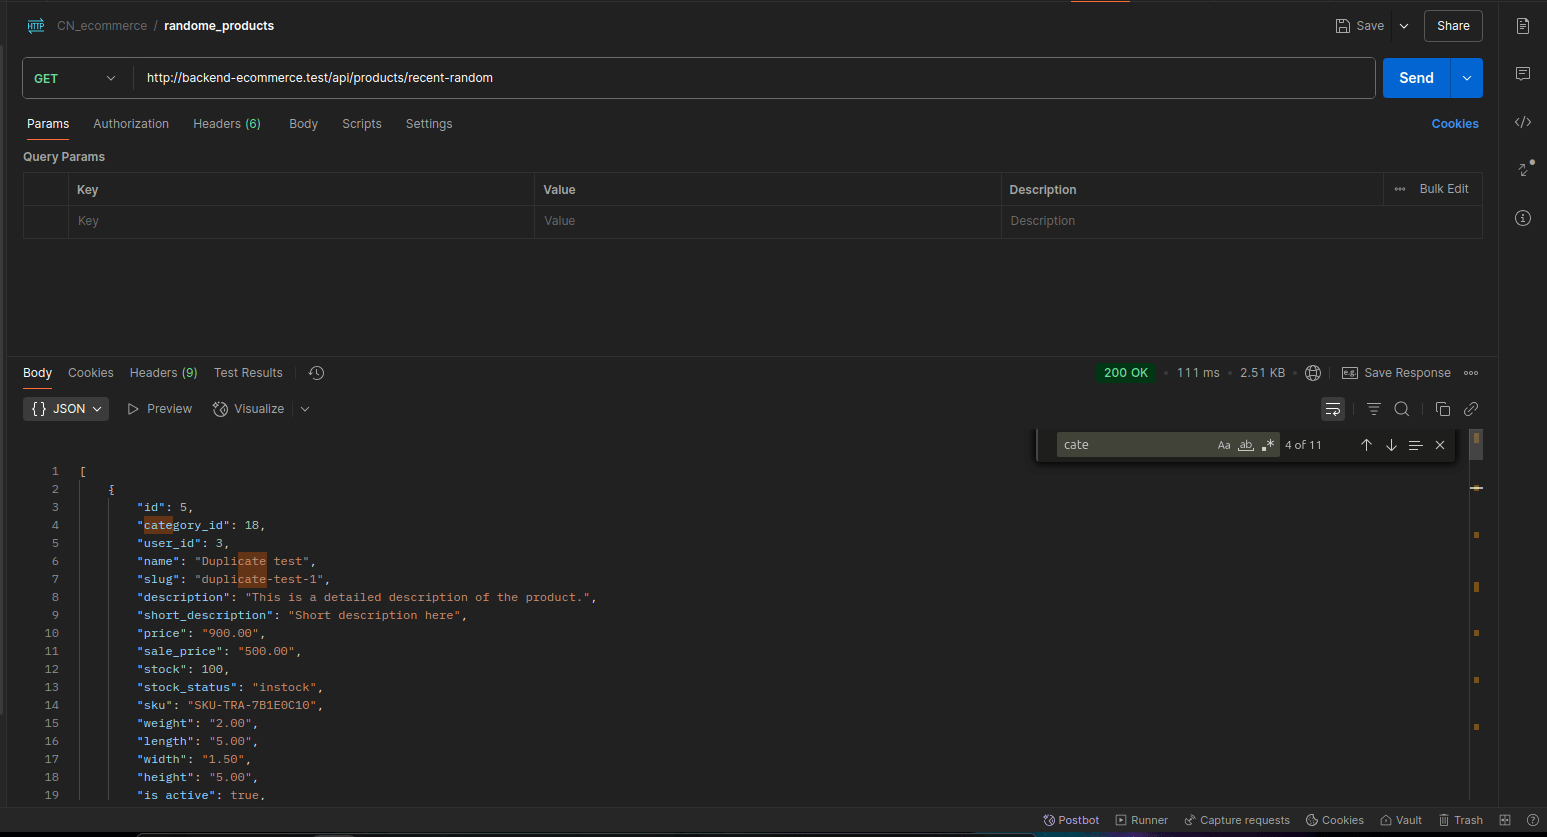Click the HTTP collection icon beside CN_ecommerce

coord(36,26)
